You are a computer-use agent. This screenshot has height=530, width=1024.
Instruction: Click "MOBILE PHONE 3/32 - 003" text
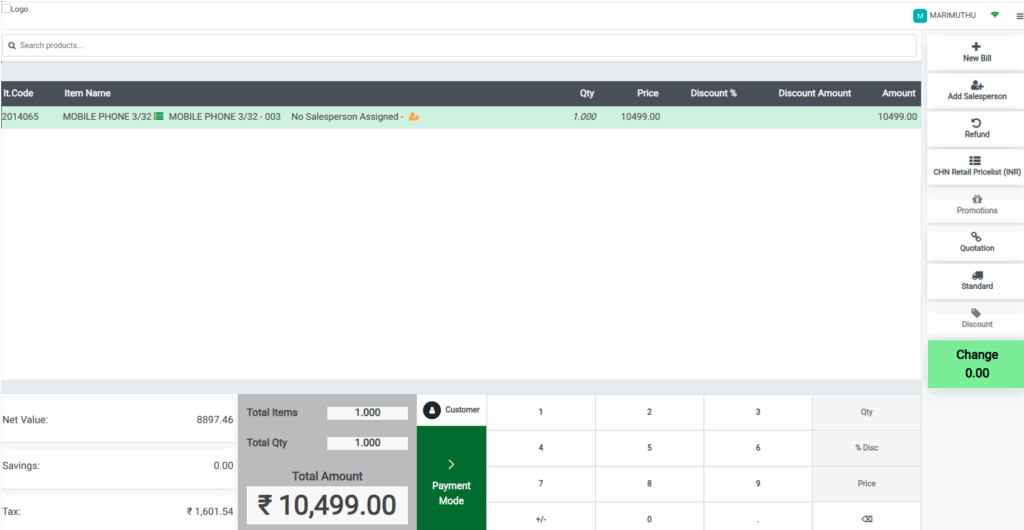coord(225,117)
